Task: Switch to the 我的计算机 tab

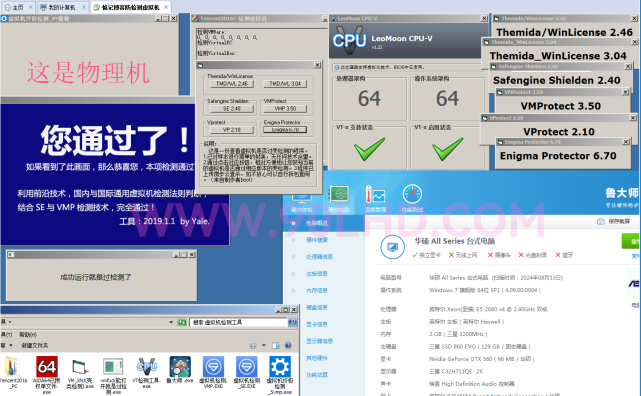Action: (x=63, y=7)
